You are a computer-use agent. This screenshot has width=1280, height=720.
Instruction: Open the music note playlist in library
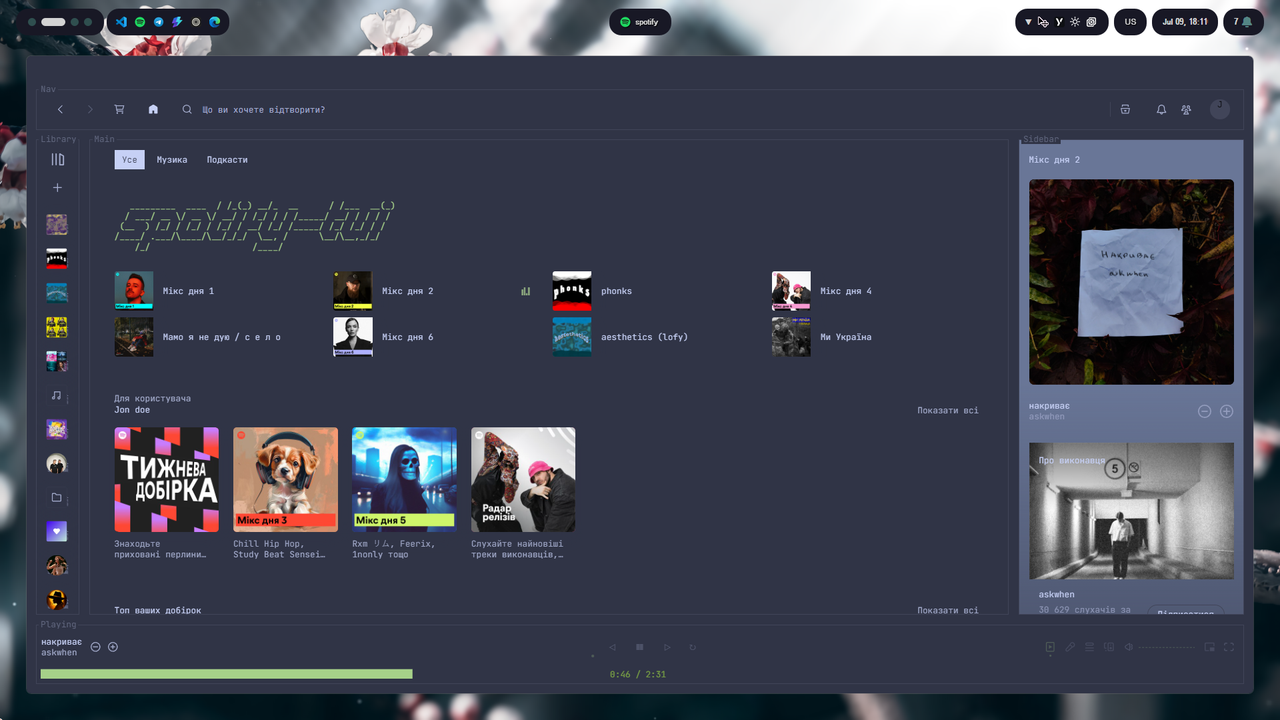56,395
